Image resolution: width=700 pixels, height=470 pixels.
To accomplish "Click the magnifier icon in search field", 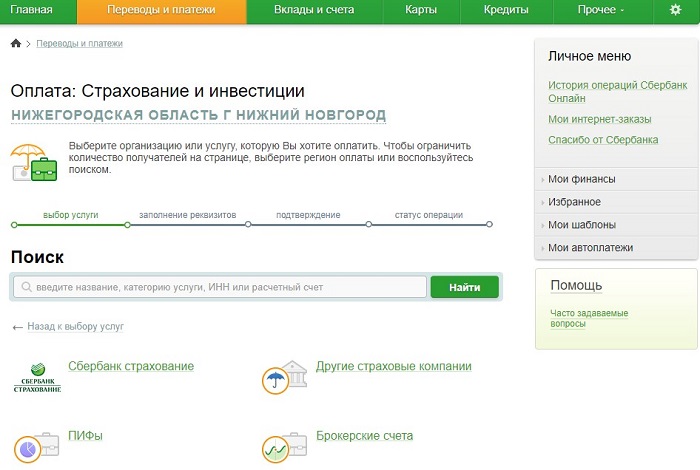I will (24, 288).
